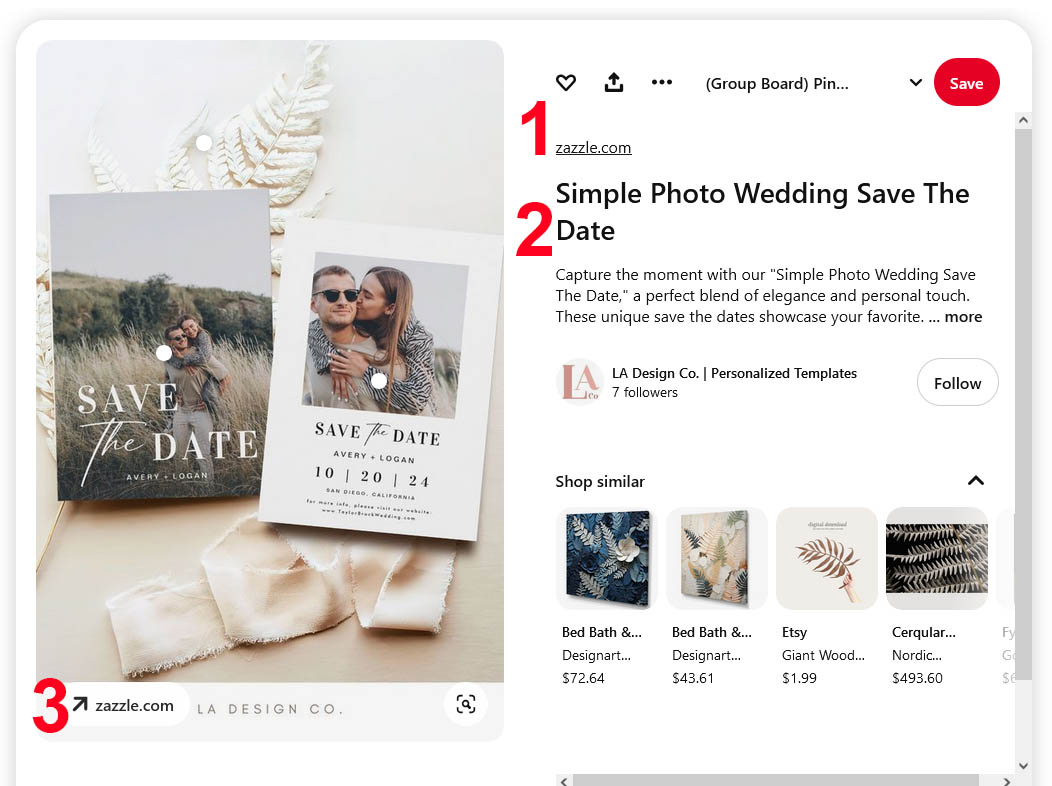Open the Cerqular Nordic product thumbnail
The image size is (1052, 786).
click(937, 558)
